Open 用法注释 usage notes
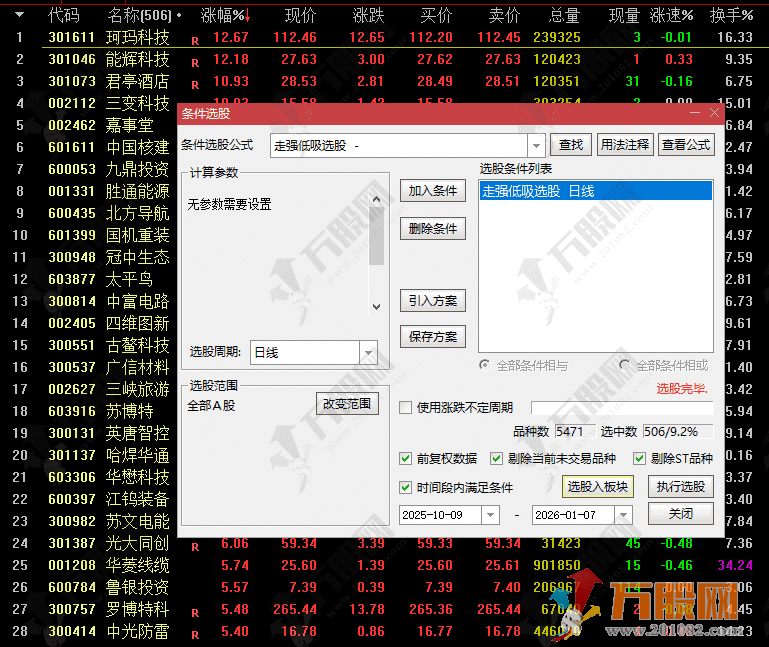Image resolution: width=769 pixels, height=647 pixels. (x=625, y=145)
